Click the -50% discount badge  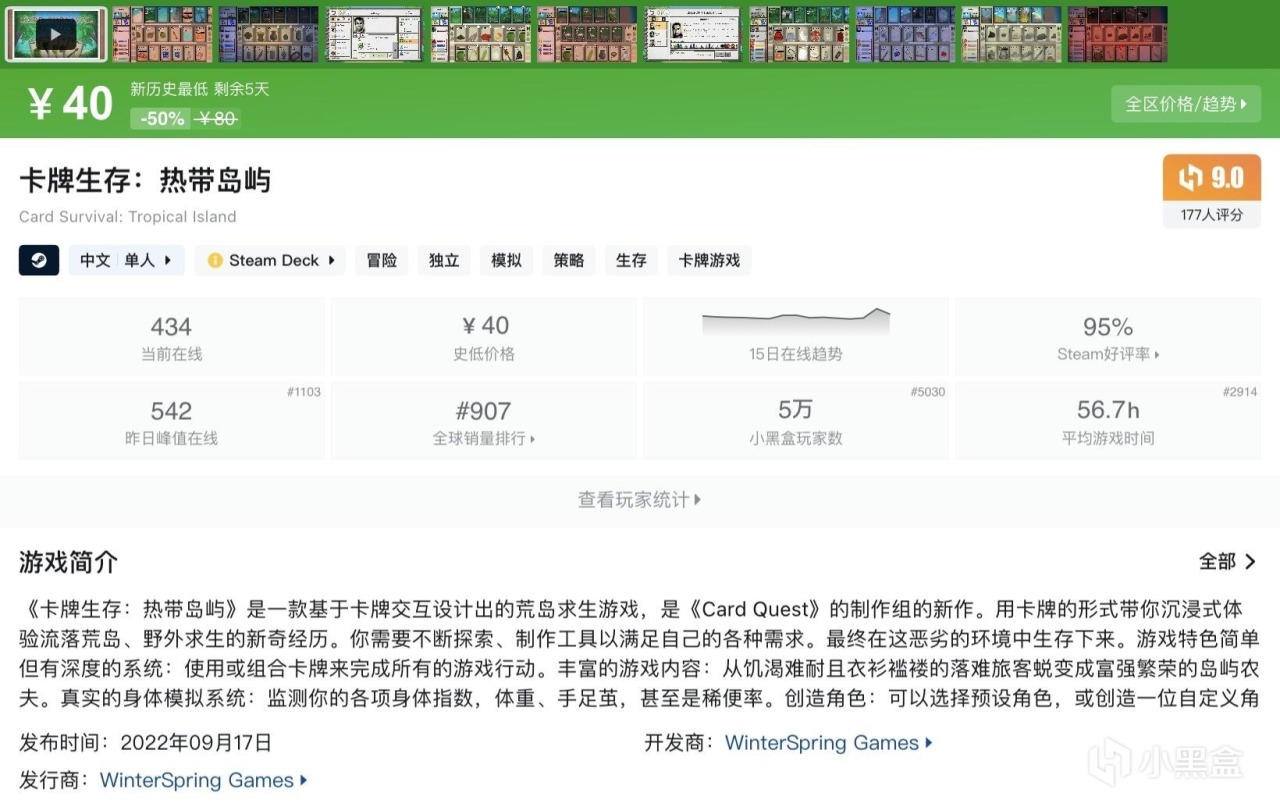click(x=162, y=118)
